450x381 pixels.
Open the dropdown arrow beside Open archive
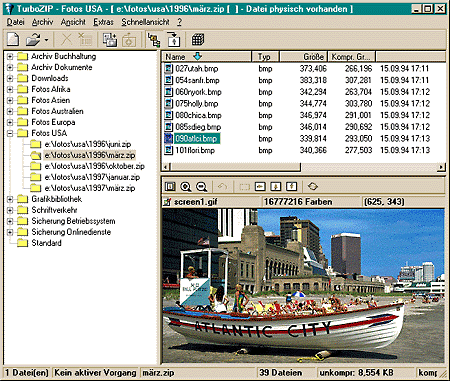46,40
